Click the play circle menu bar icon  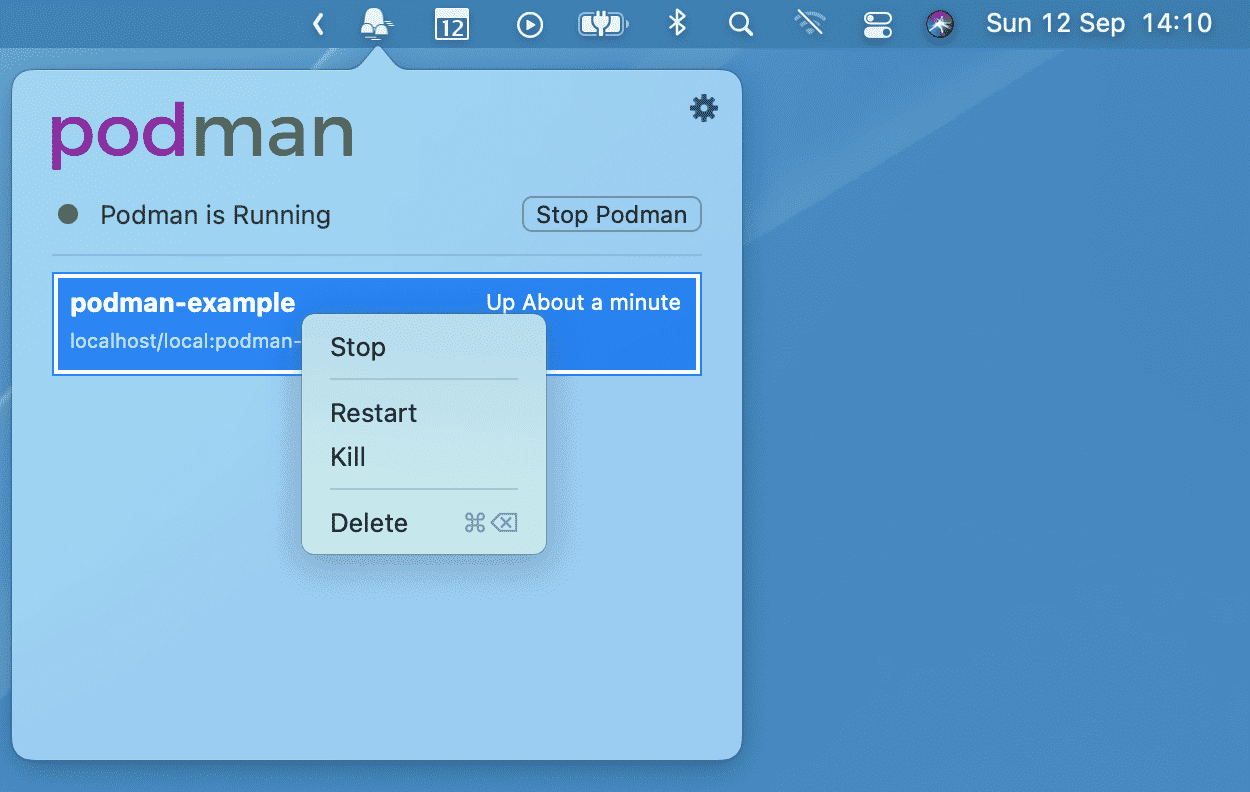click(529, 24)
